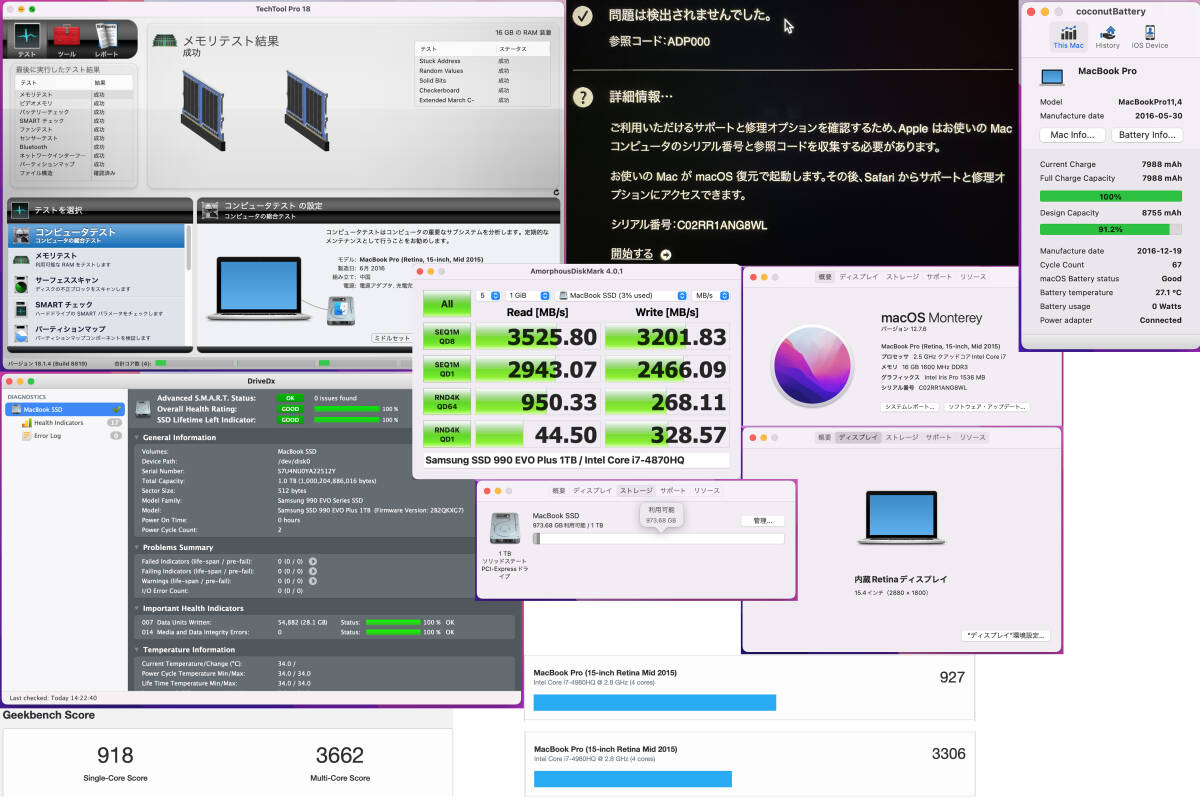Screen dimensions: 1200x800
Task: Collapse Important Health Indicators section in DriveDx
Action: click(138, 608)
